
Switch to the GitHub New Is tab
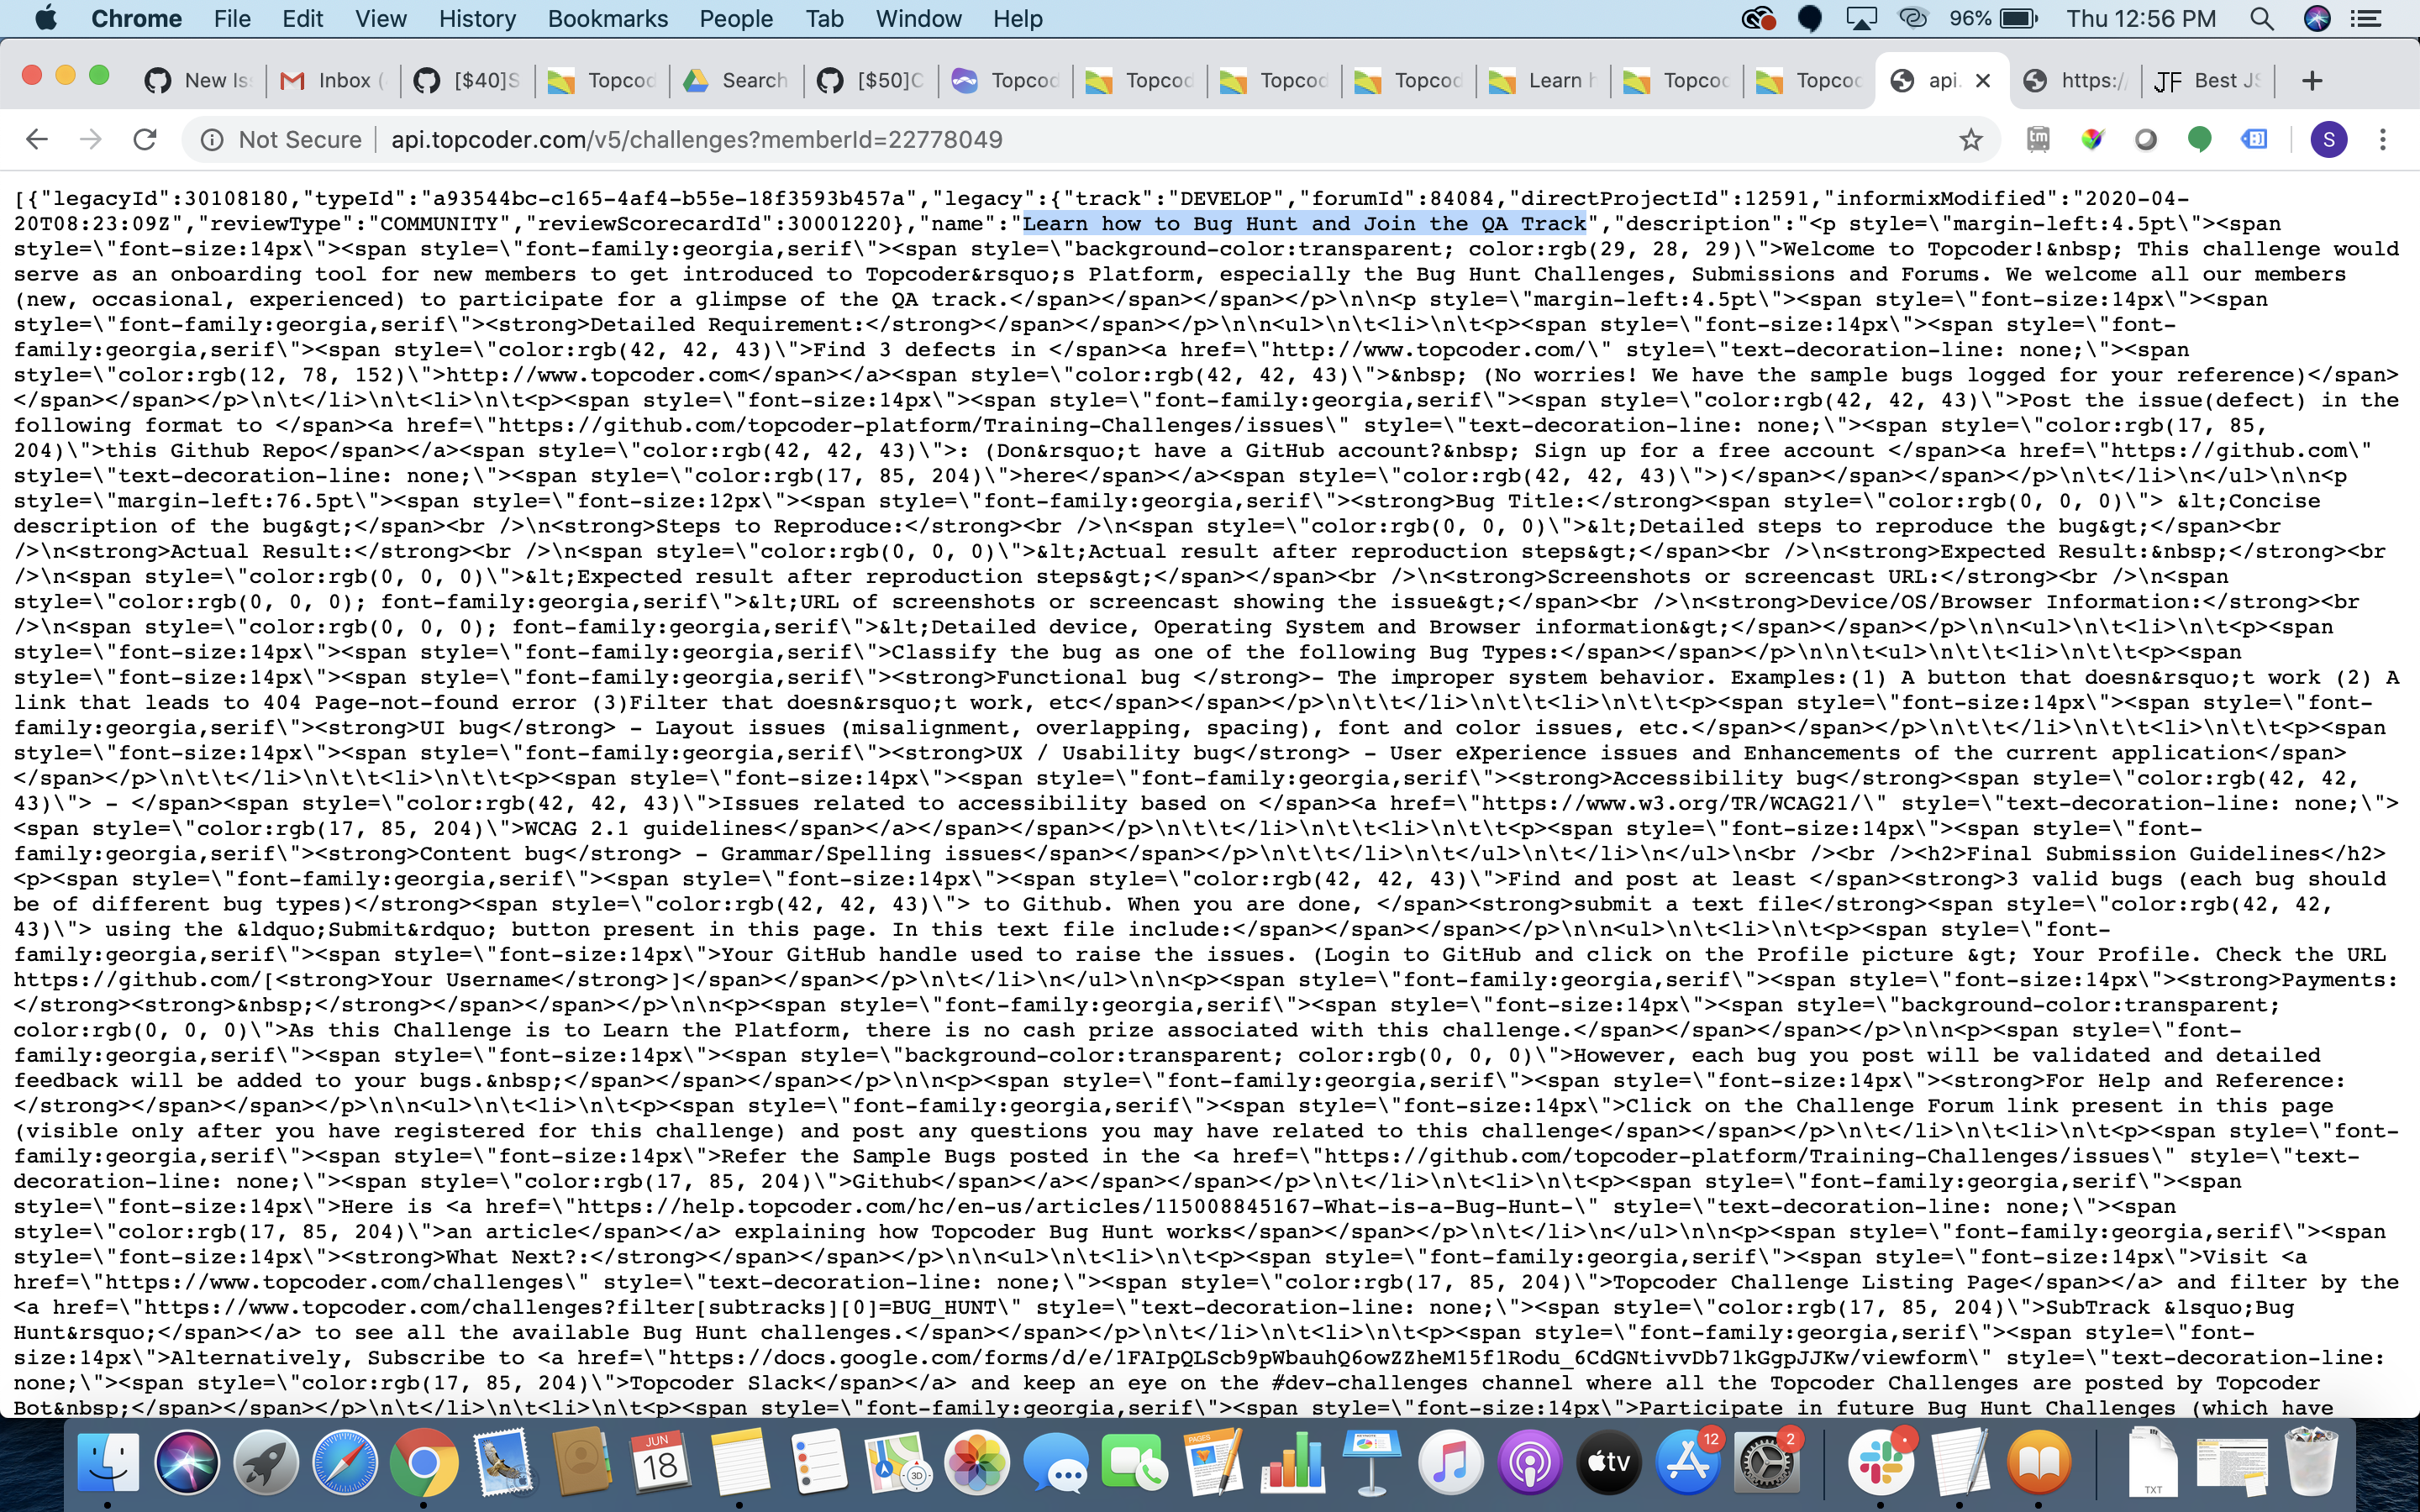click(x=199, y=81)
